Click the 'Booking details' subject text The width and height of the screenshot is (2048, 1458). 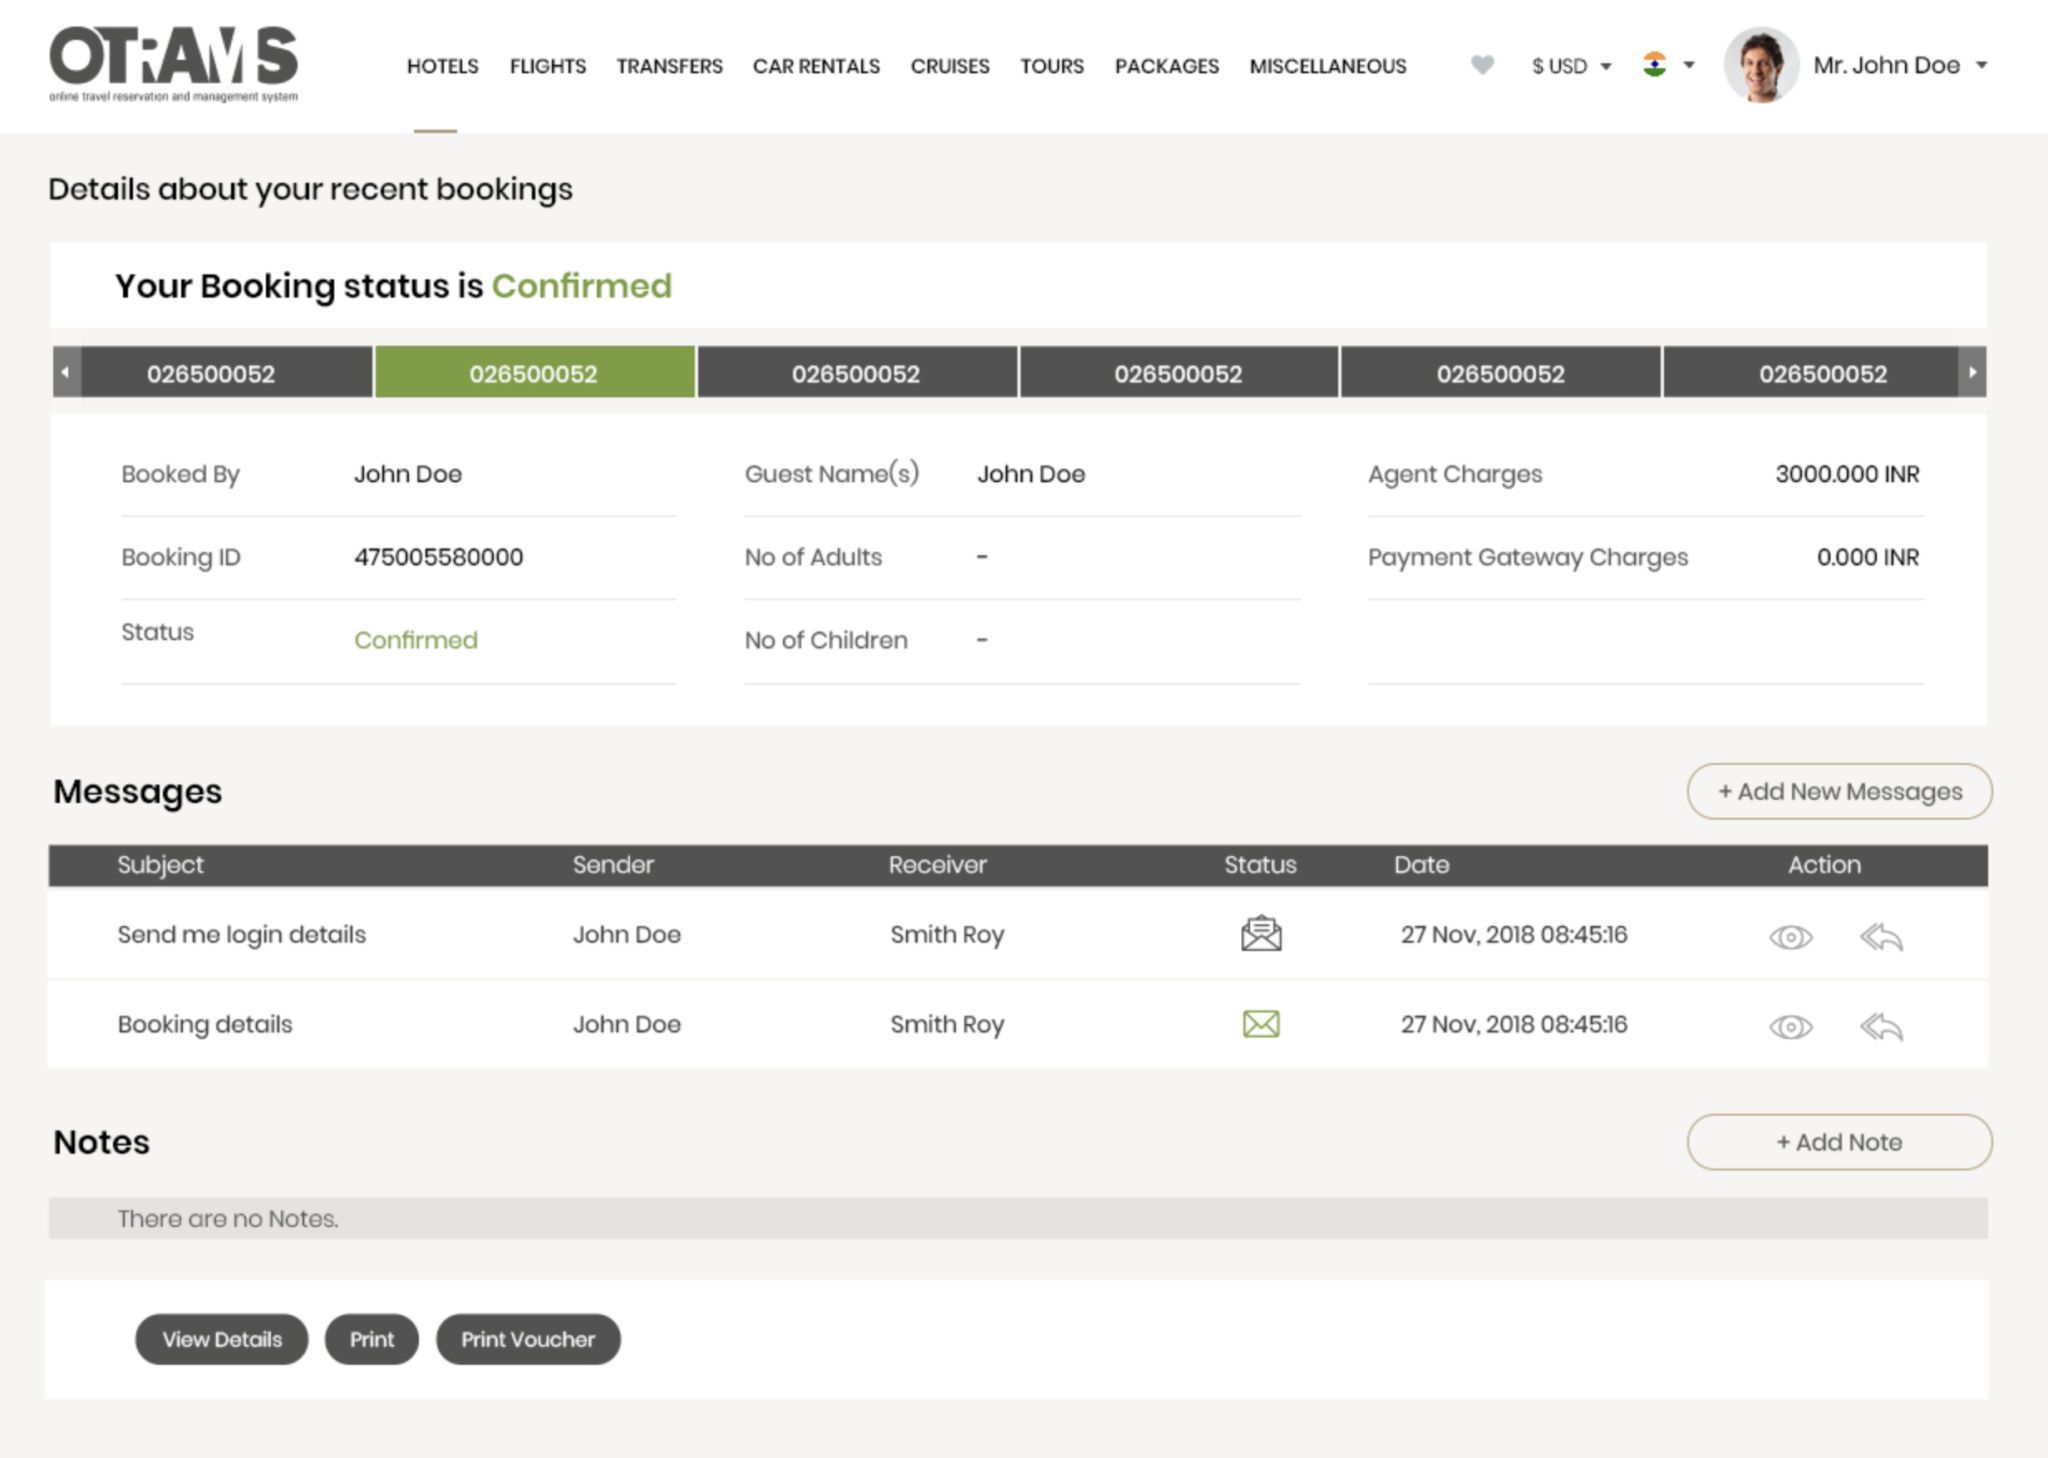[205, 1025]
